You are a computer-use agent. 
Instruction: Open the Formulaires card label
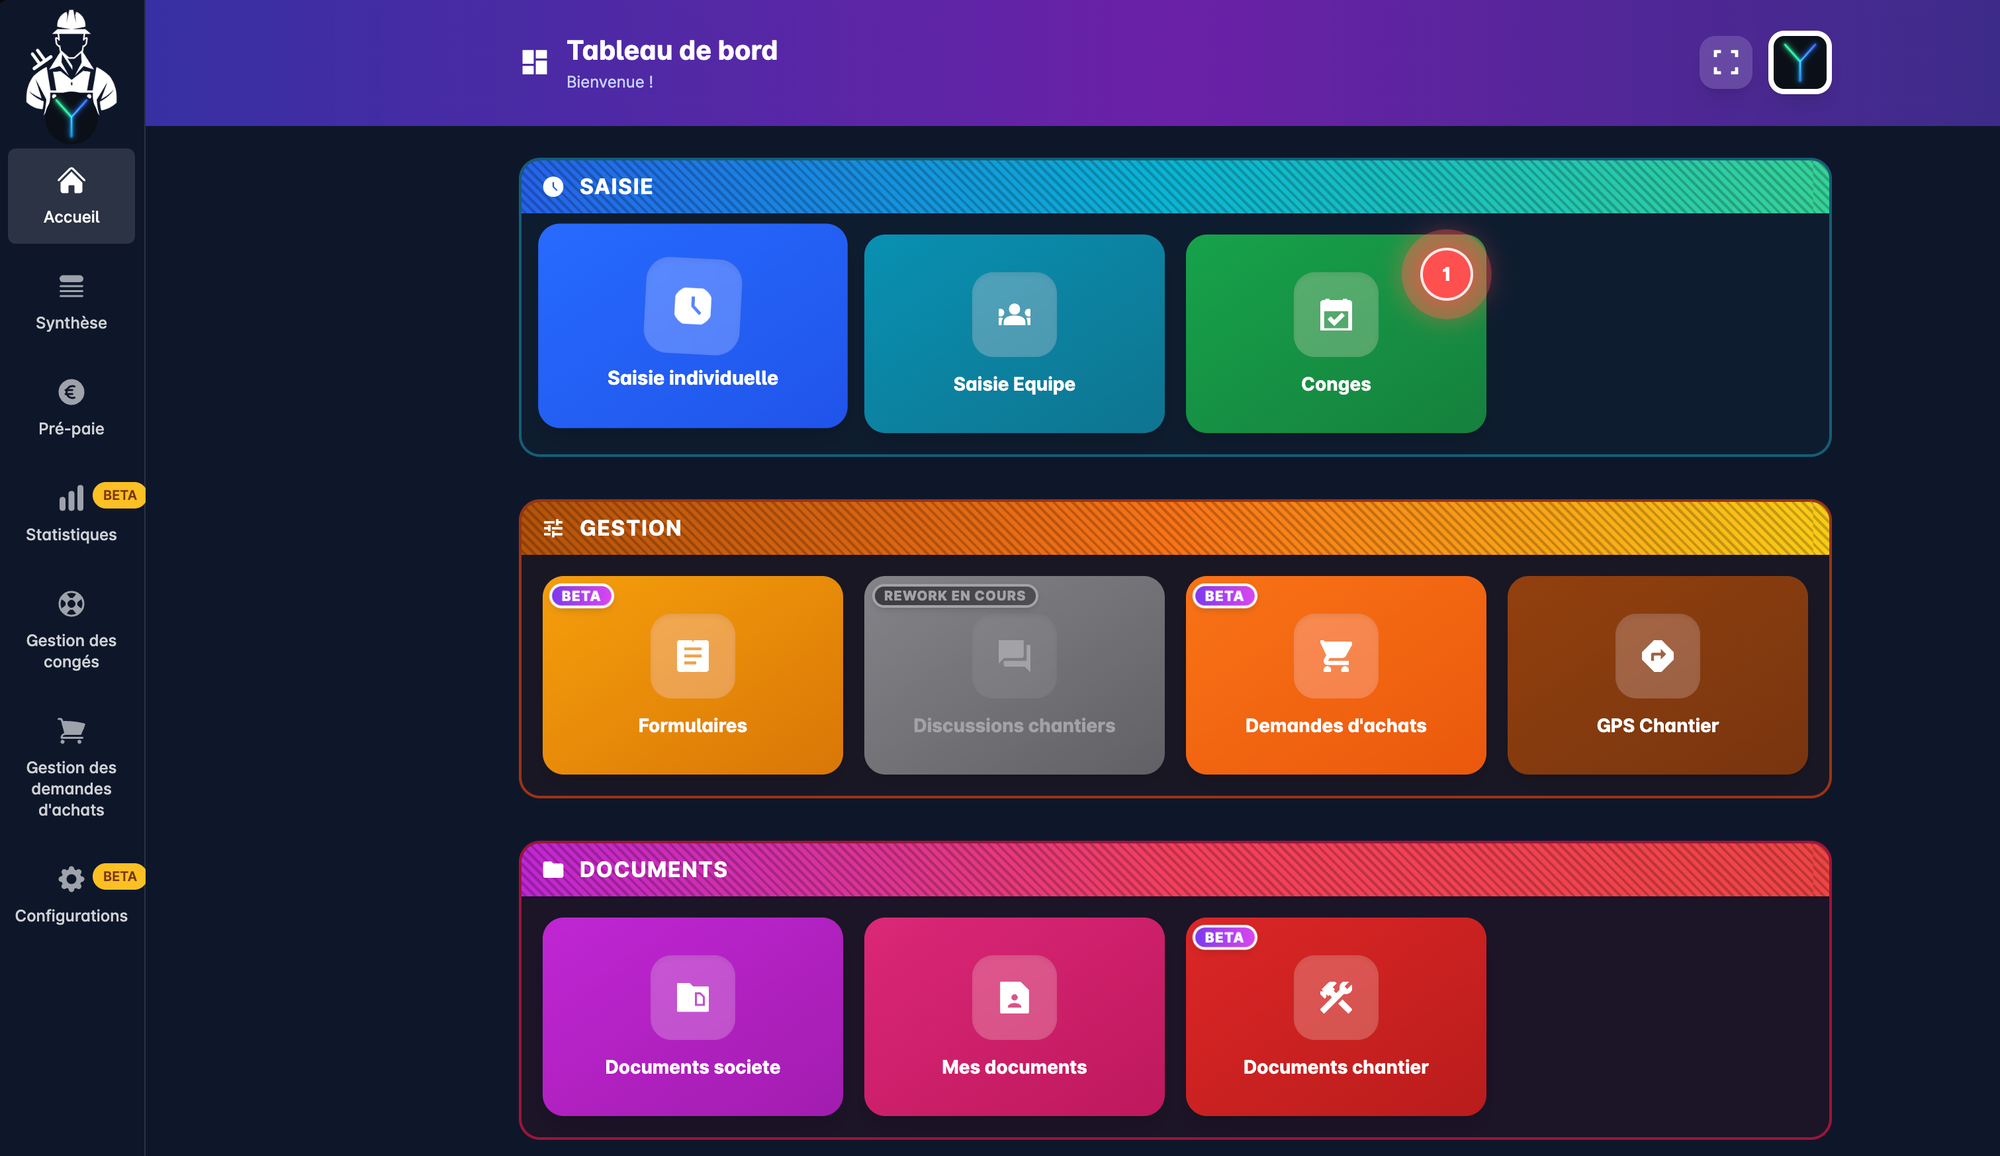click(693, 726)
